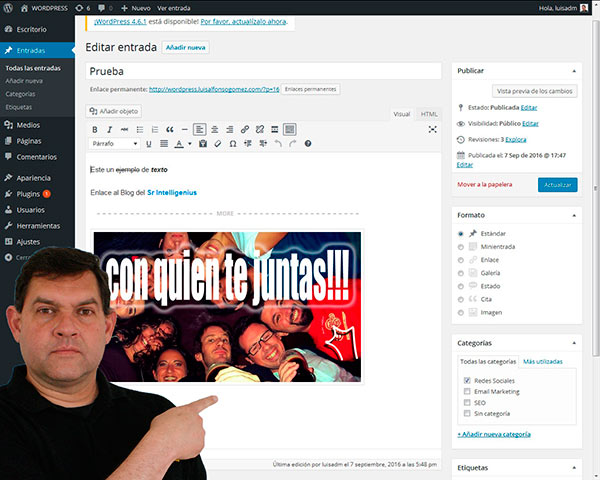
Task: Check the Email Marketing category
Action: tap(467, 391)
